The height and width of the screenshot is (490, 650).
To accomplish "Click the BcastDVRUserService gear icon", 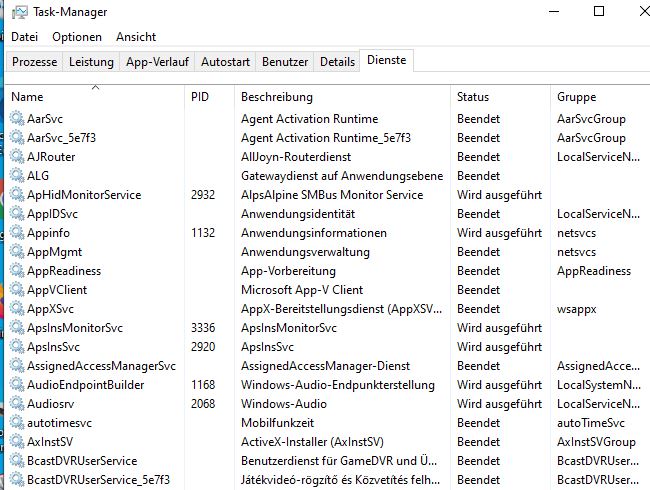I will click(17, 461).
